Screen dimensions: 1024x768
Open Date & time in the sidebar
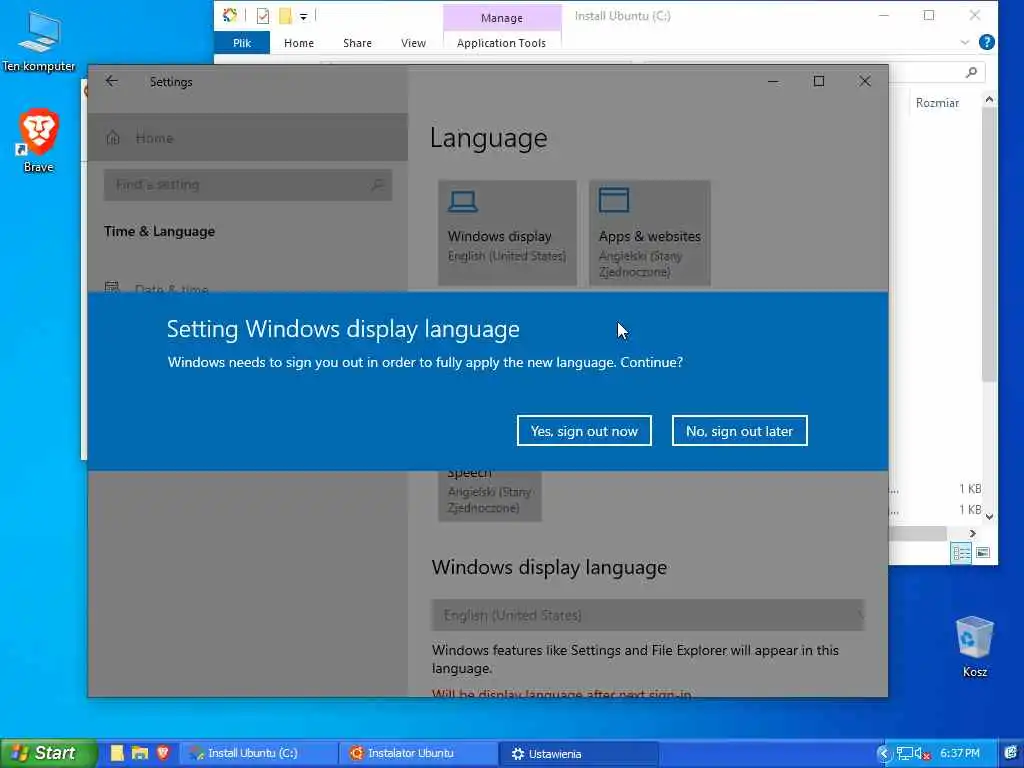click(171, 287)
